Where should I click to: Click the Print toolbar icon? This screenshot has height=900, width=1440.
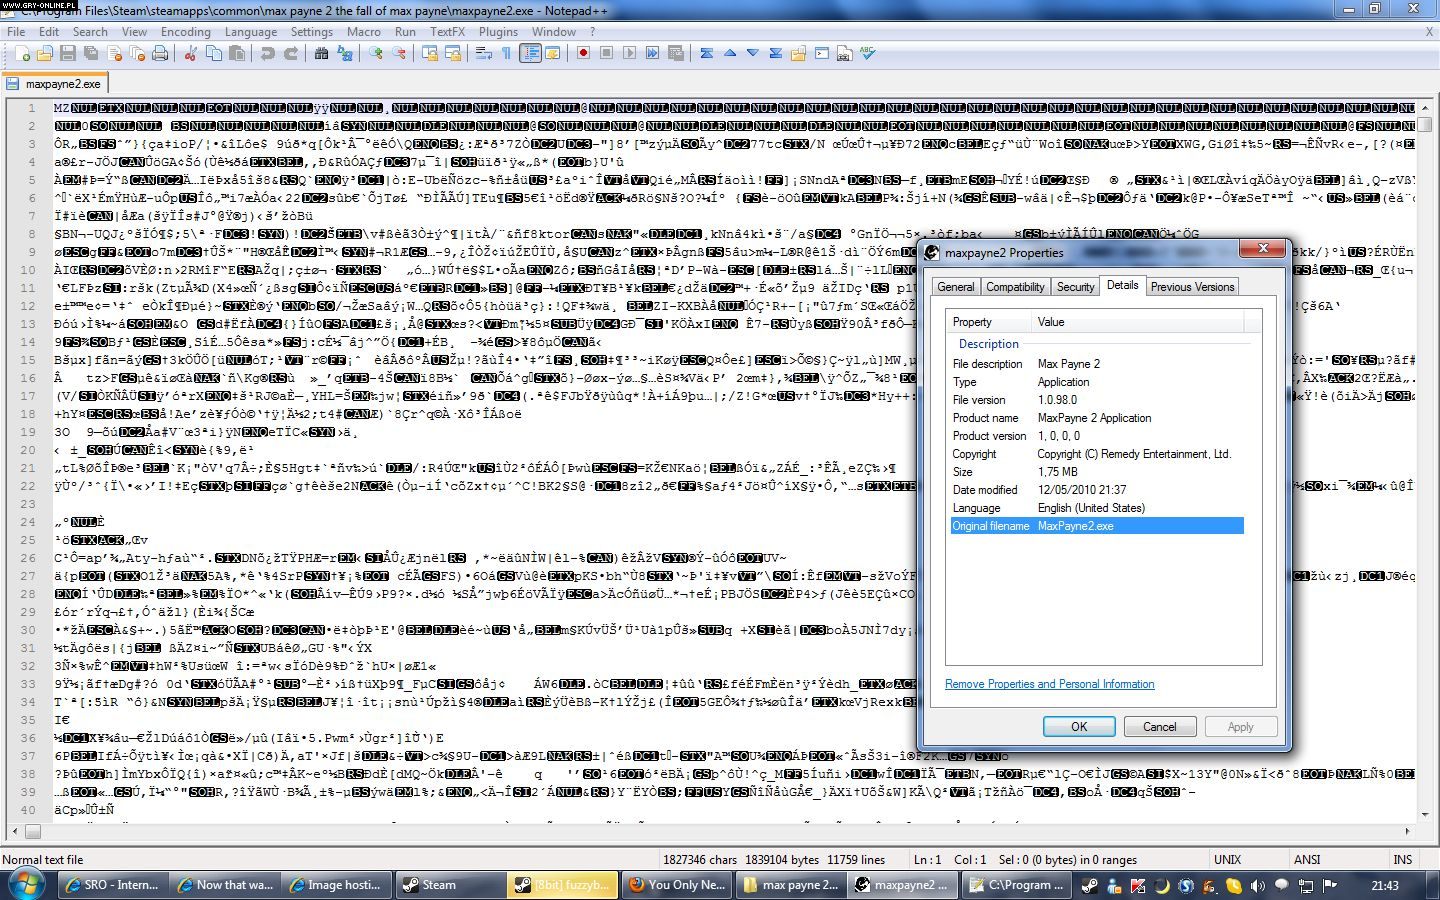(160, 54)
